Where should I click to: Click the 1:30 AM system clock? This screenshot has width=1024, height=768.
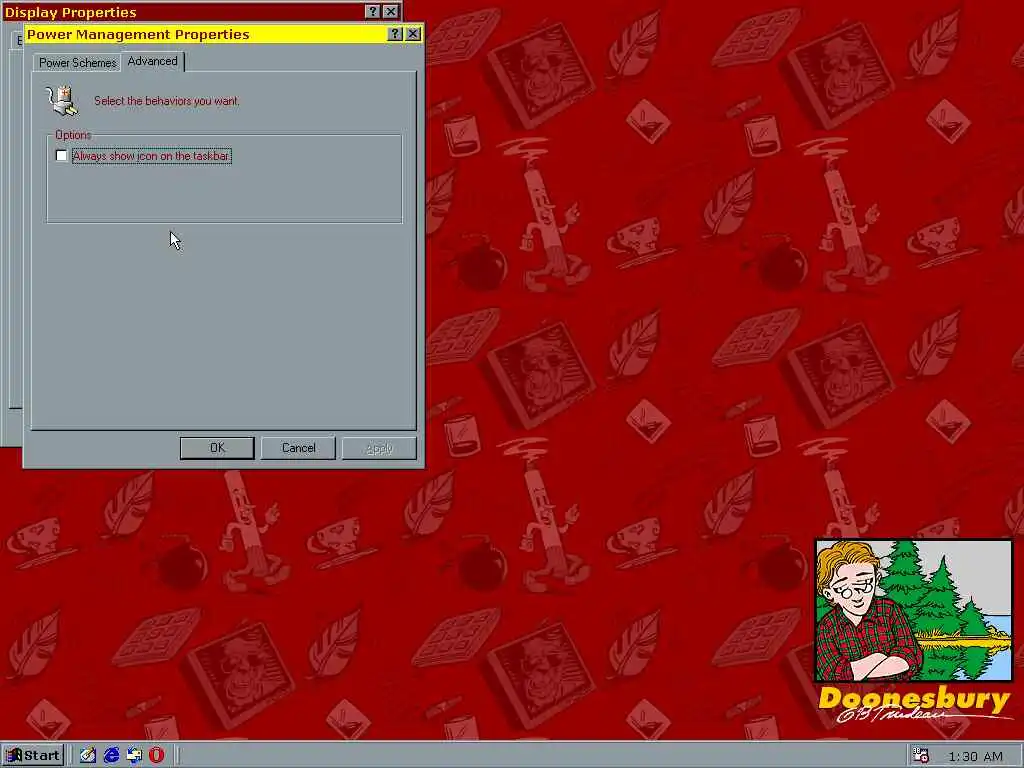point(975,756)
